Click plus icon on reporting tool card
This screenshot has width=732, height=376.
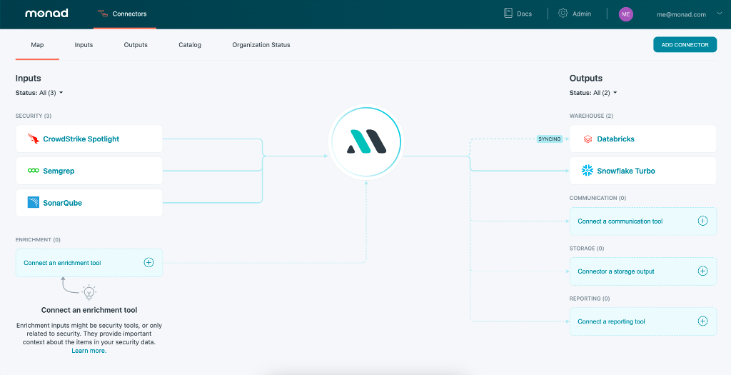(703, 321)
